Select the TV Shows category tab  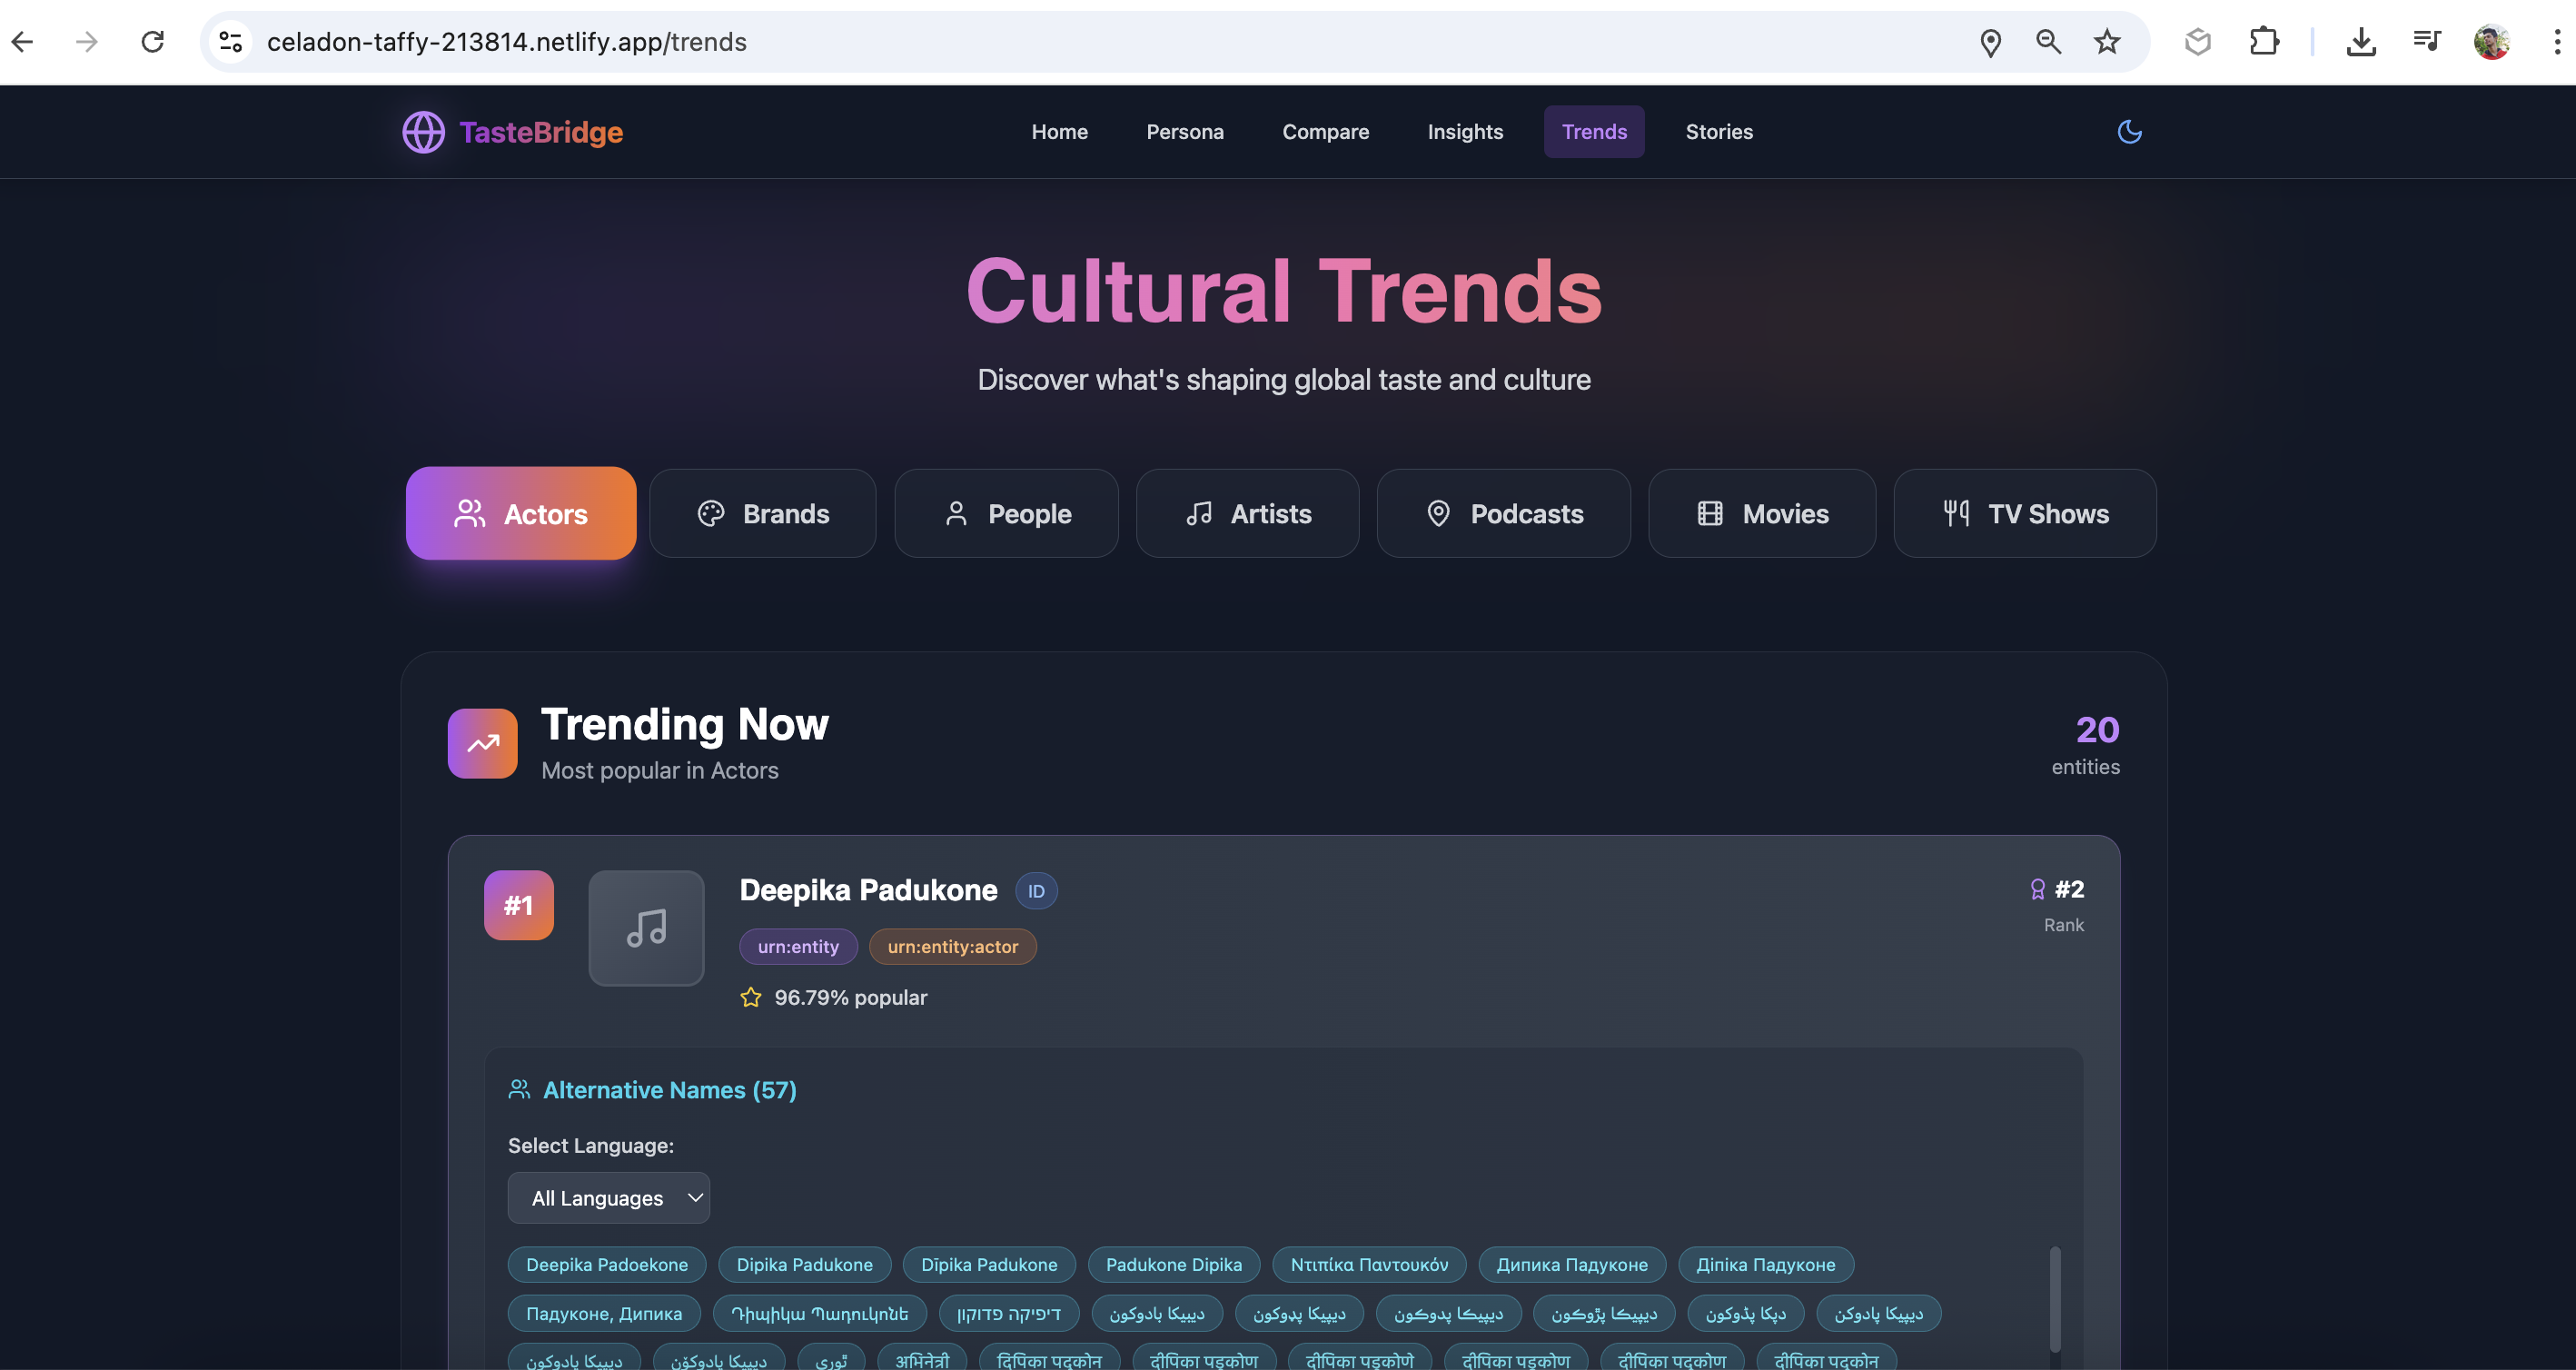tap(2024, 513)
